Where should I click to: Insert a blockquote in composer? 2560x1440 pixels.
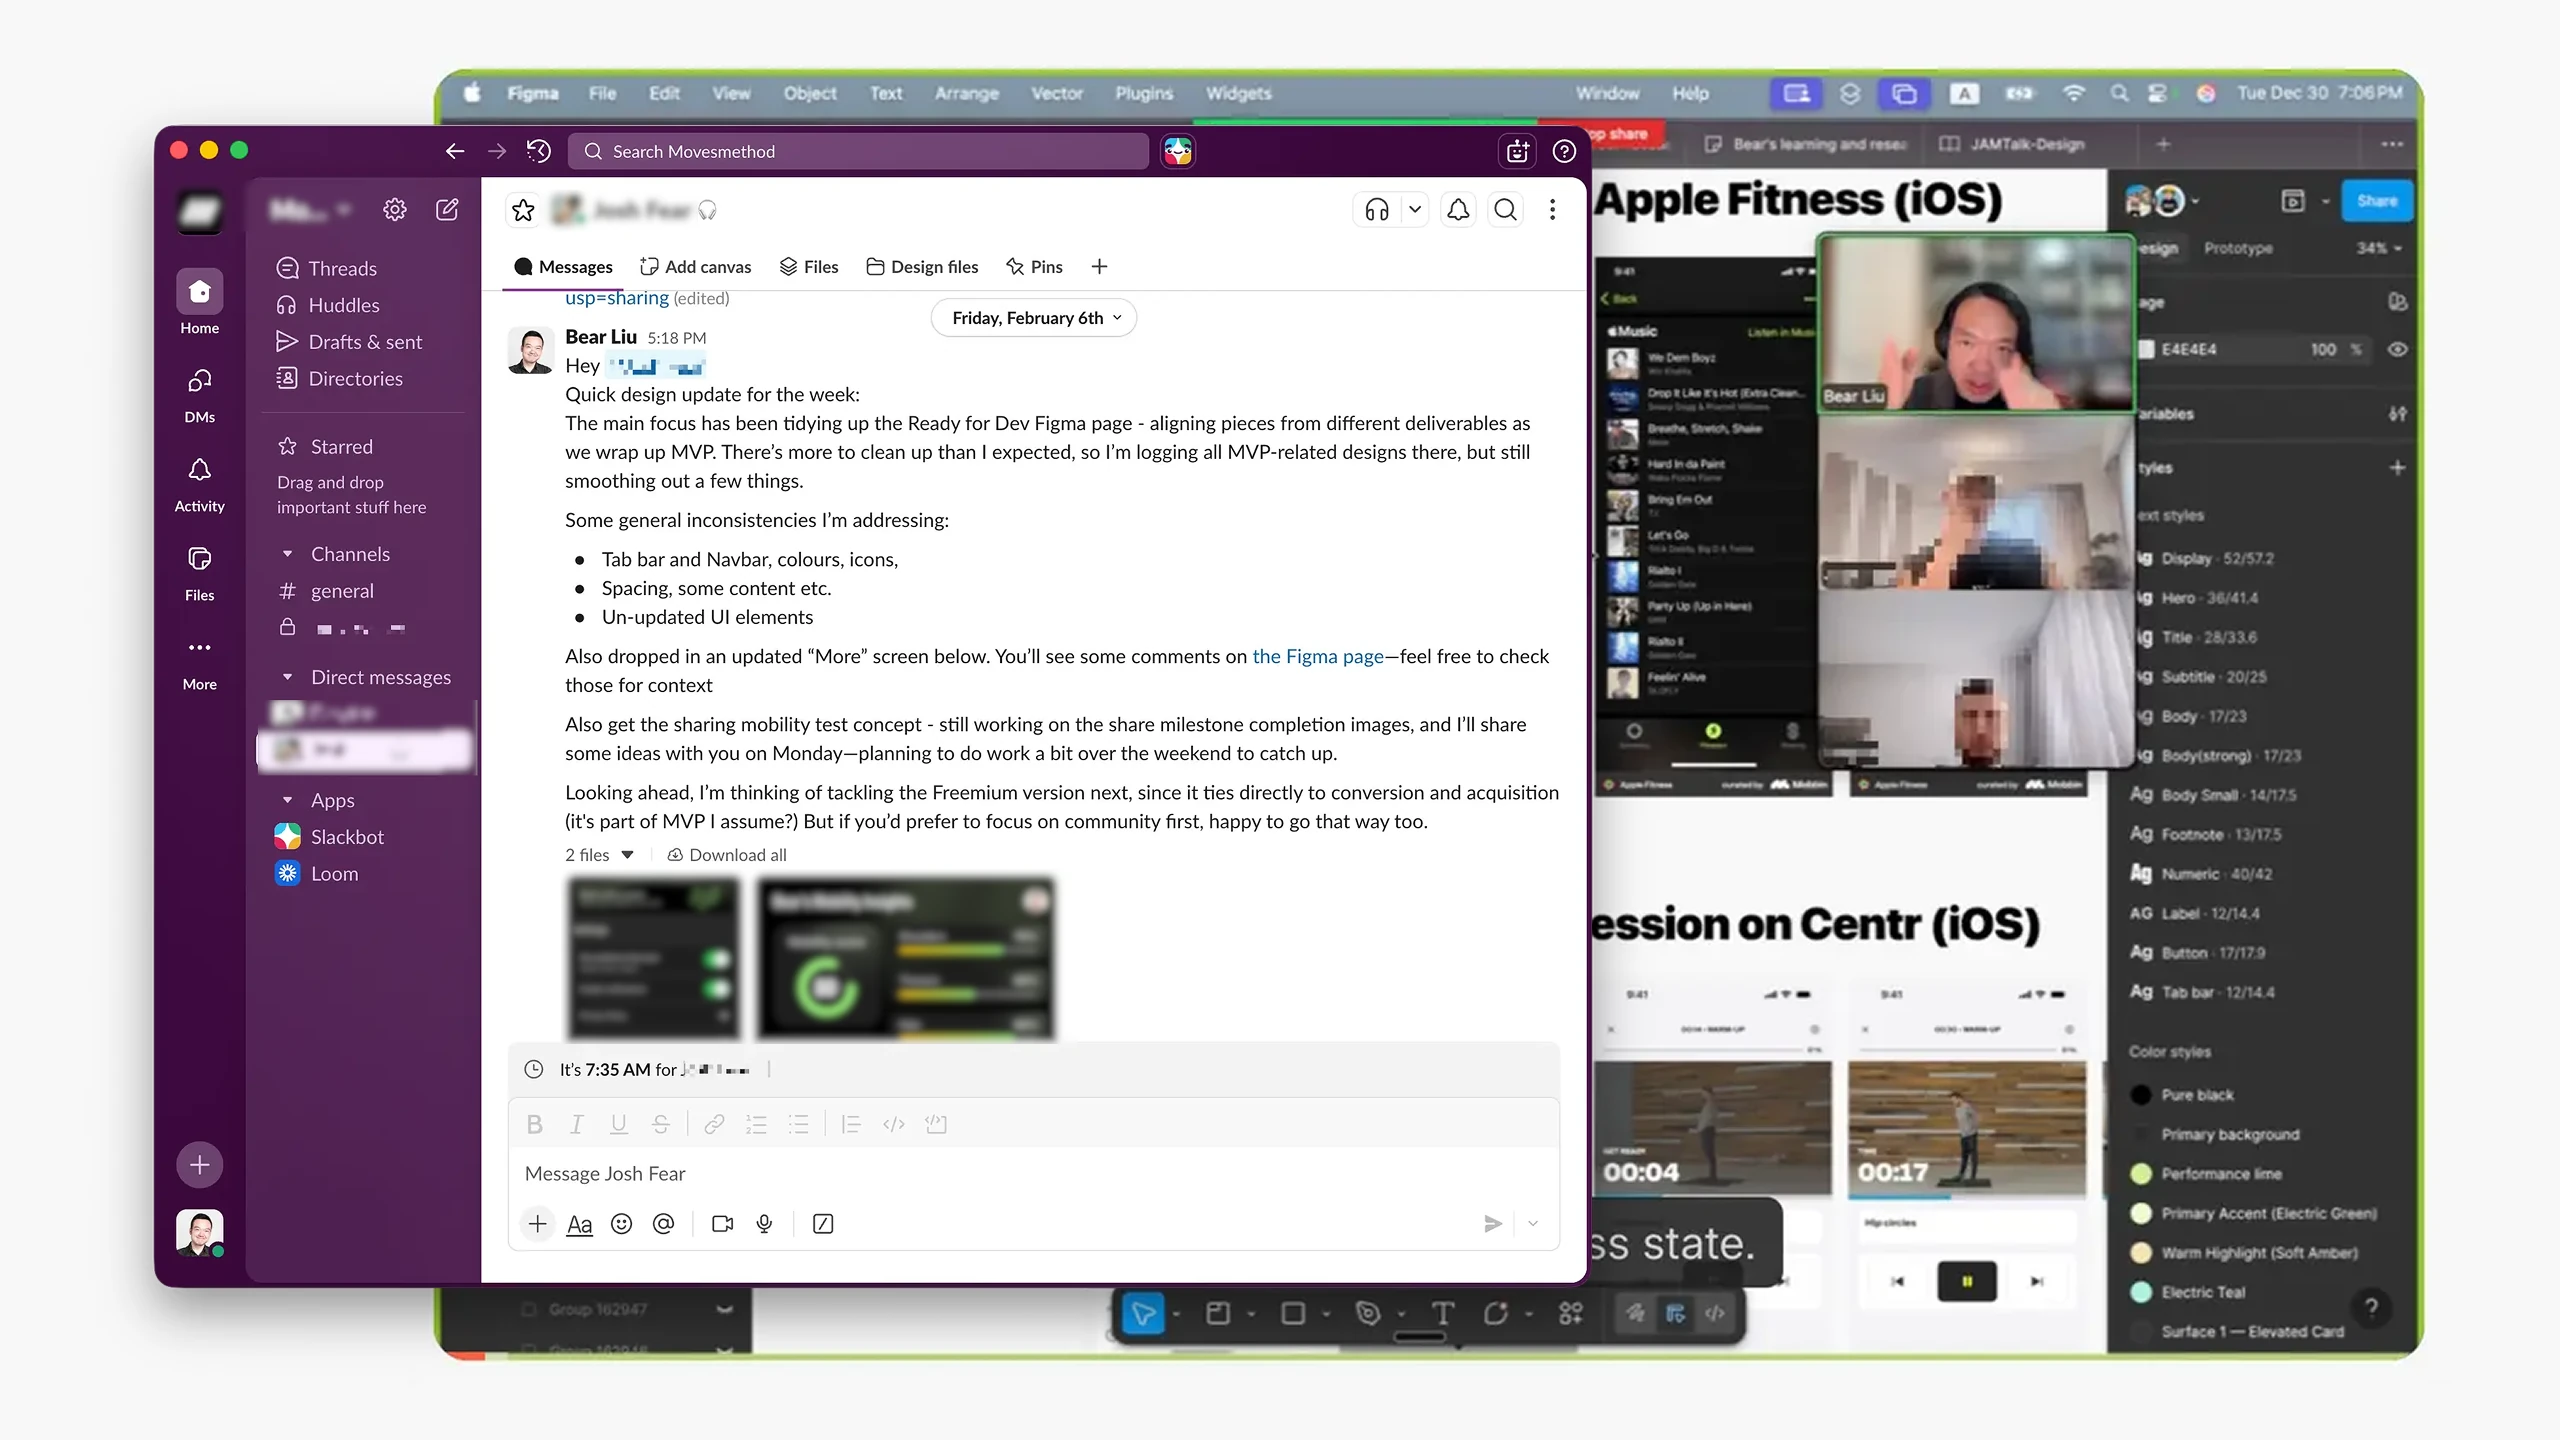(851, 1124)
